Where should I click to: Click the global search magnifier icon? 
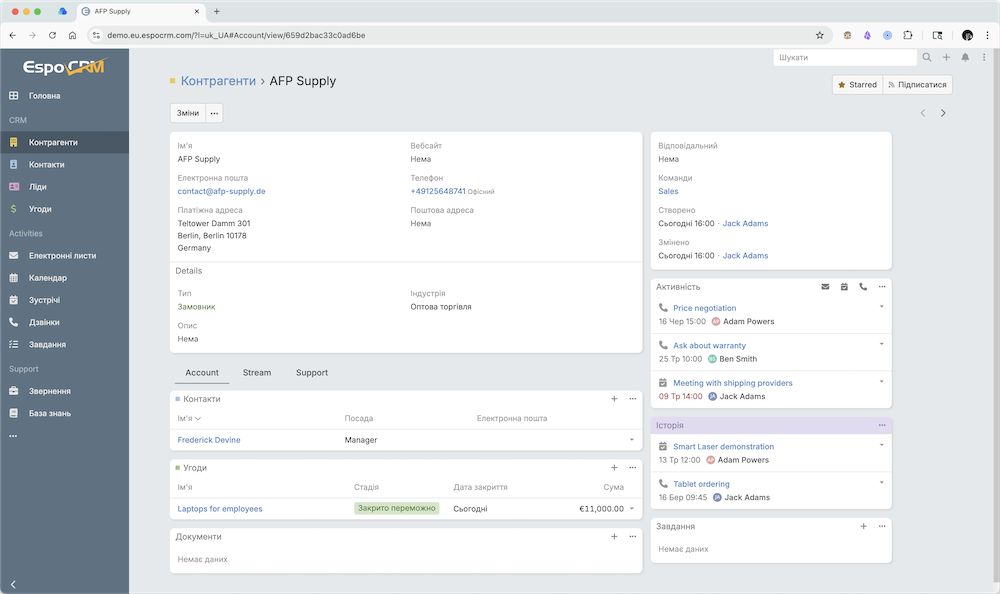[x=927, y=57]
